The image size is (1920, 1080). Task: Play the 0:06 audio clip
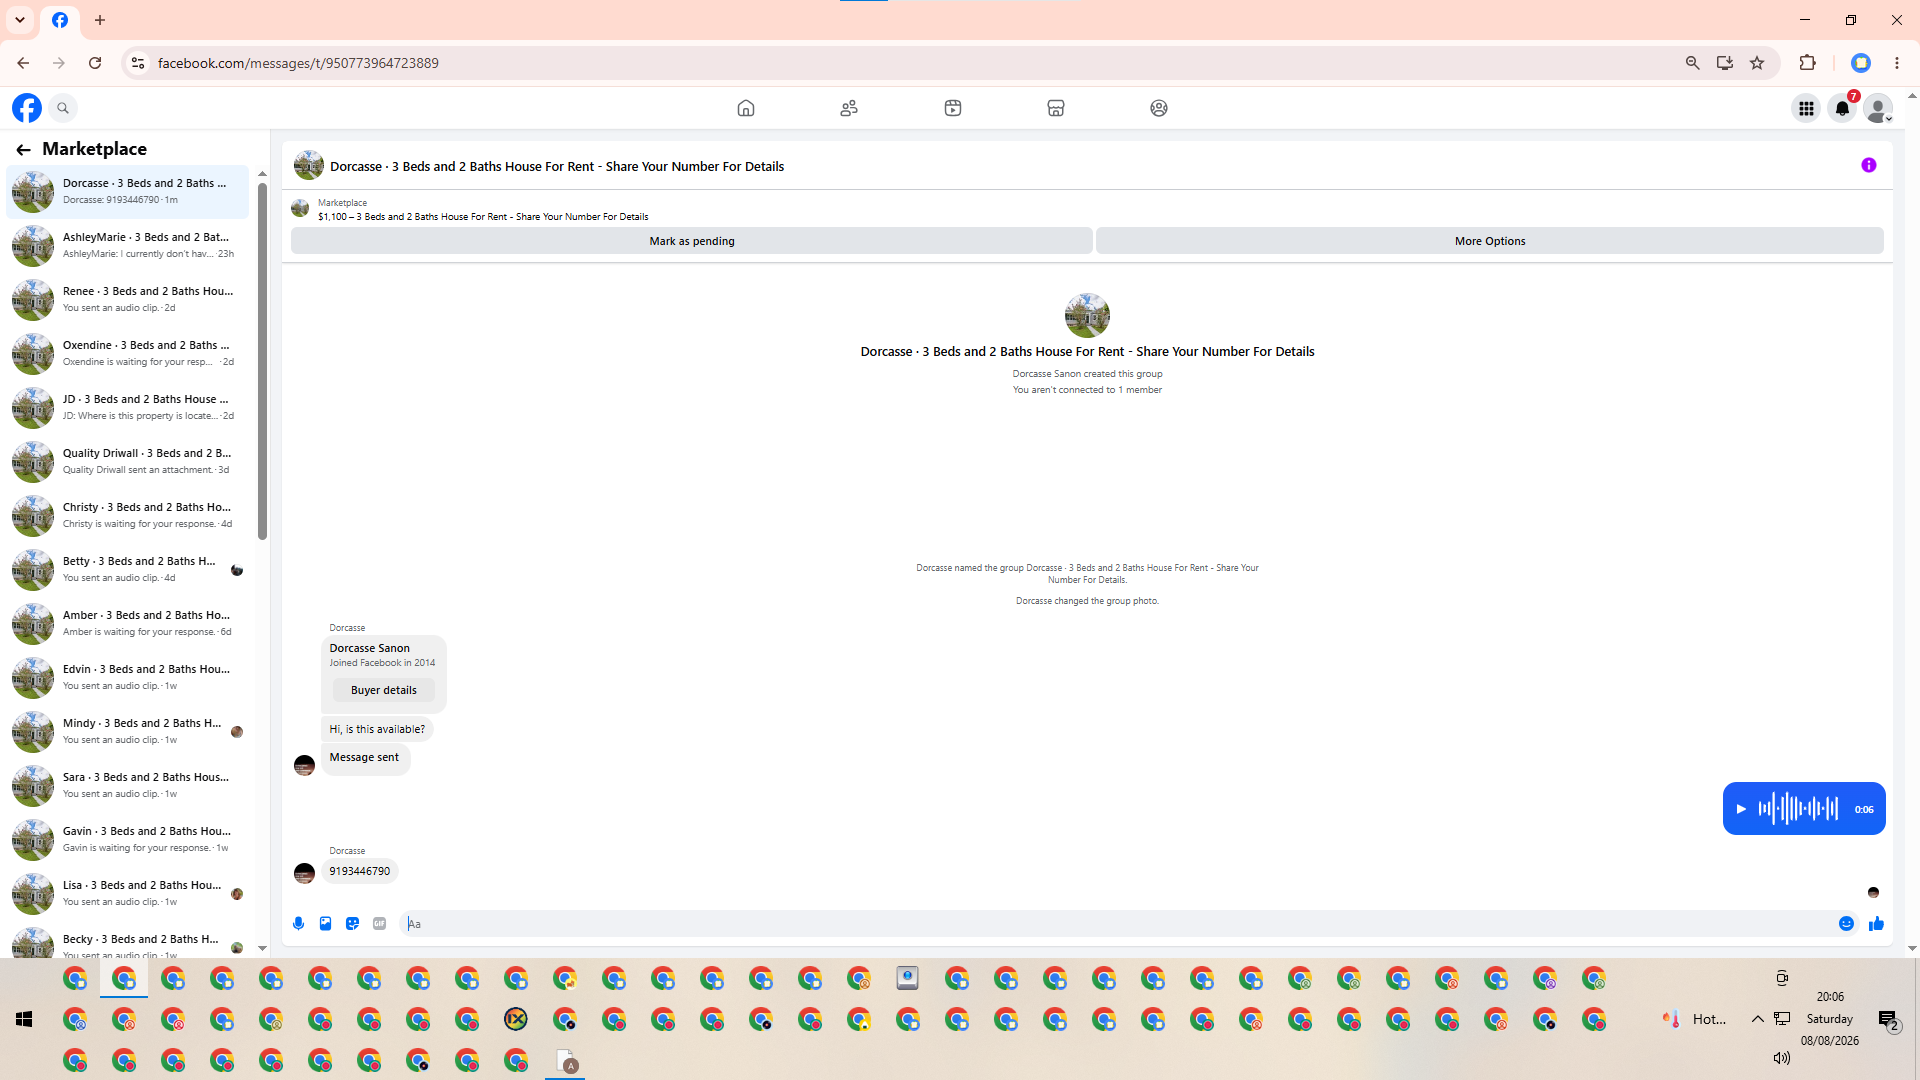(x=1741, y=809)
